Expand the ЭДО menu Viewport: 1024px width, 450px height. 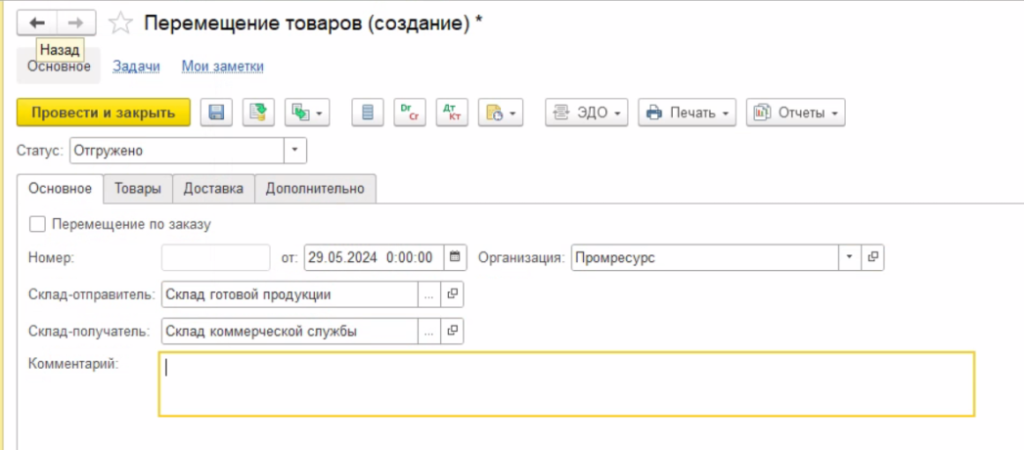(x=587, y=113)
